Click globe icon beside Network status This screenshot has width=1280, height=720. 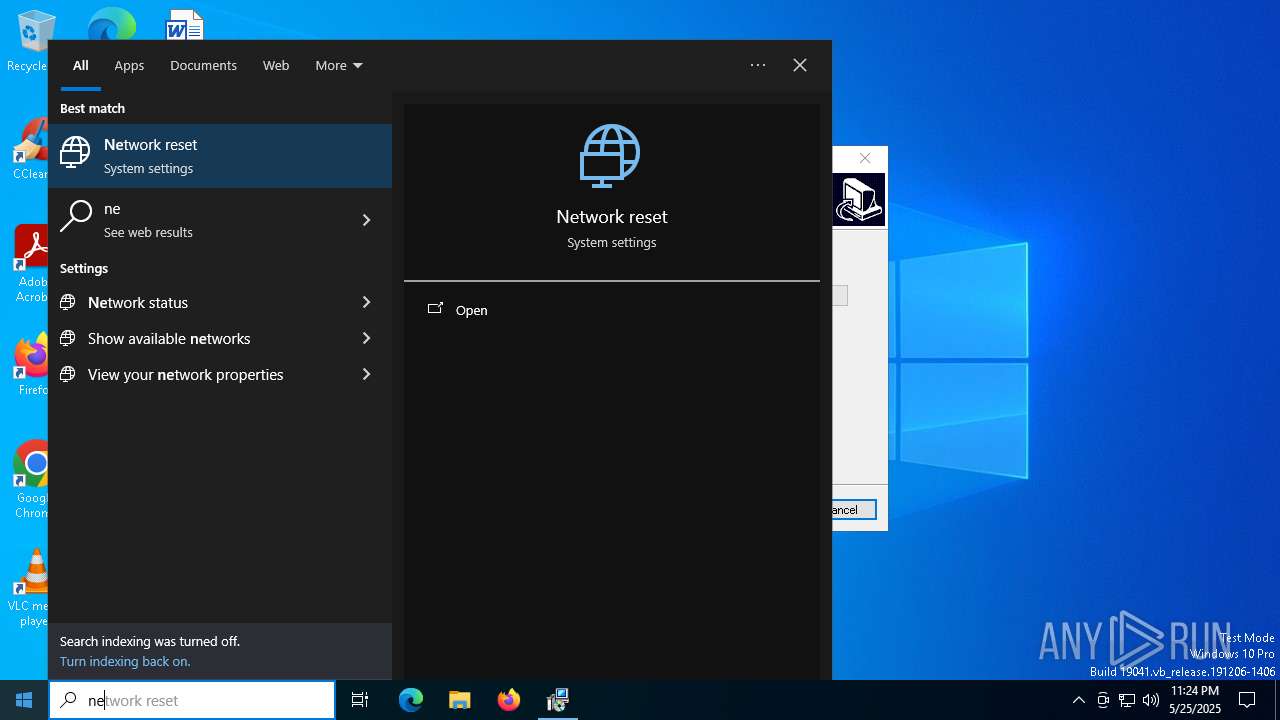(68, 302)
